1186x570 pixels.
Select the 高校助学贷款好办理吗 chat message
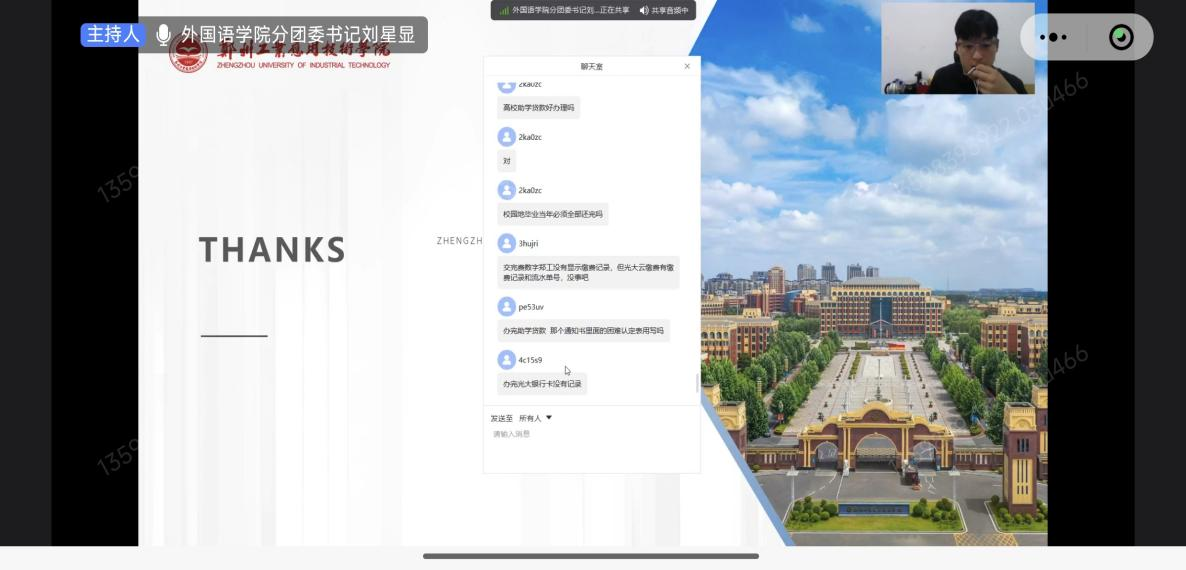538,107
